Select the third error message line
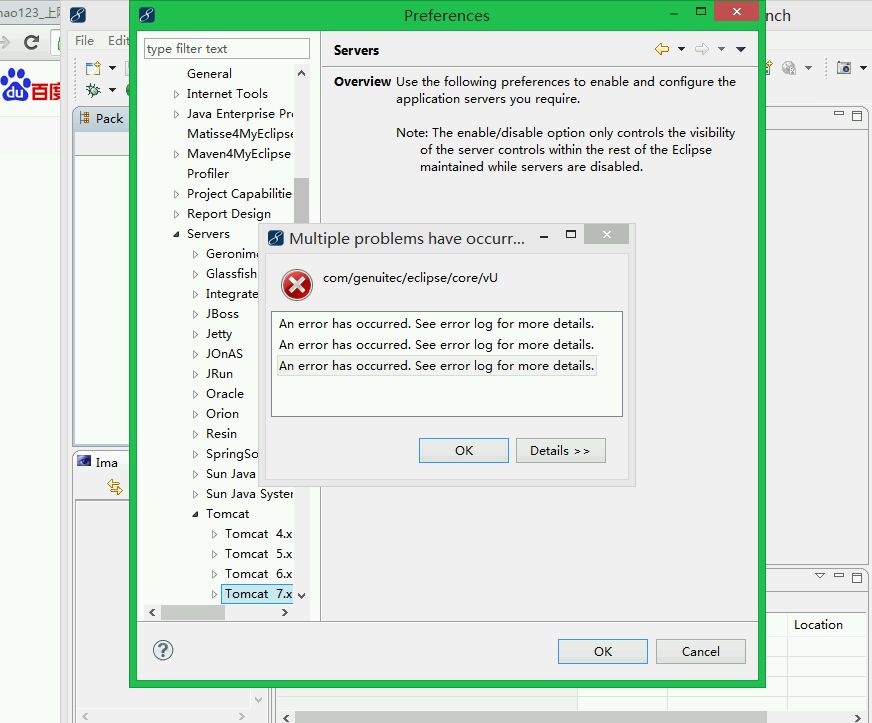The width and height of the screenshot is (872, 723). pyautogui.click(x=437, y=366)
